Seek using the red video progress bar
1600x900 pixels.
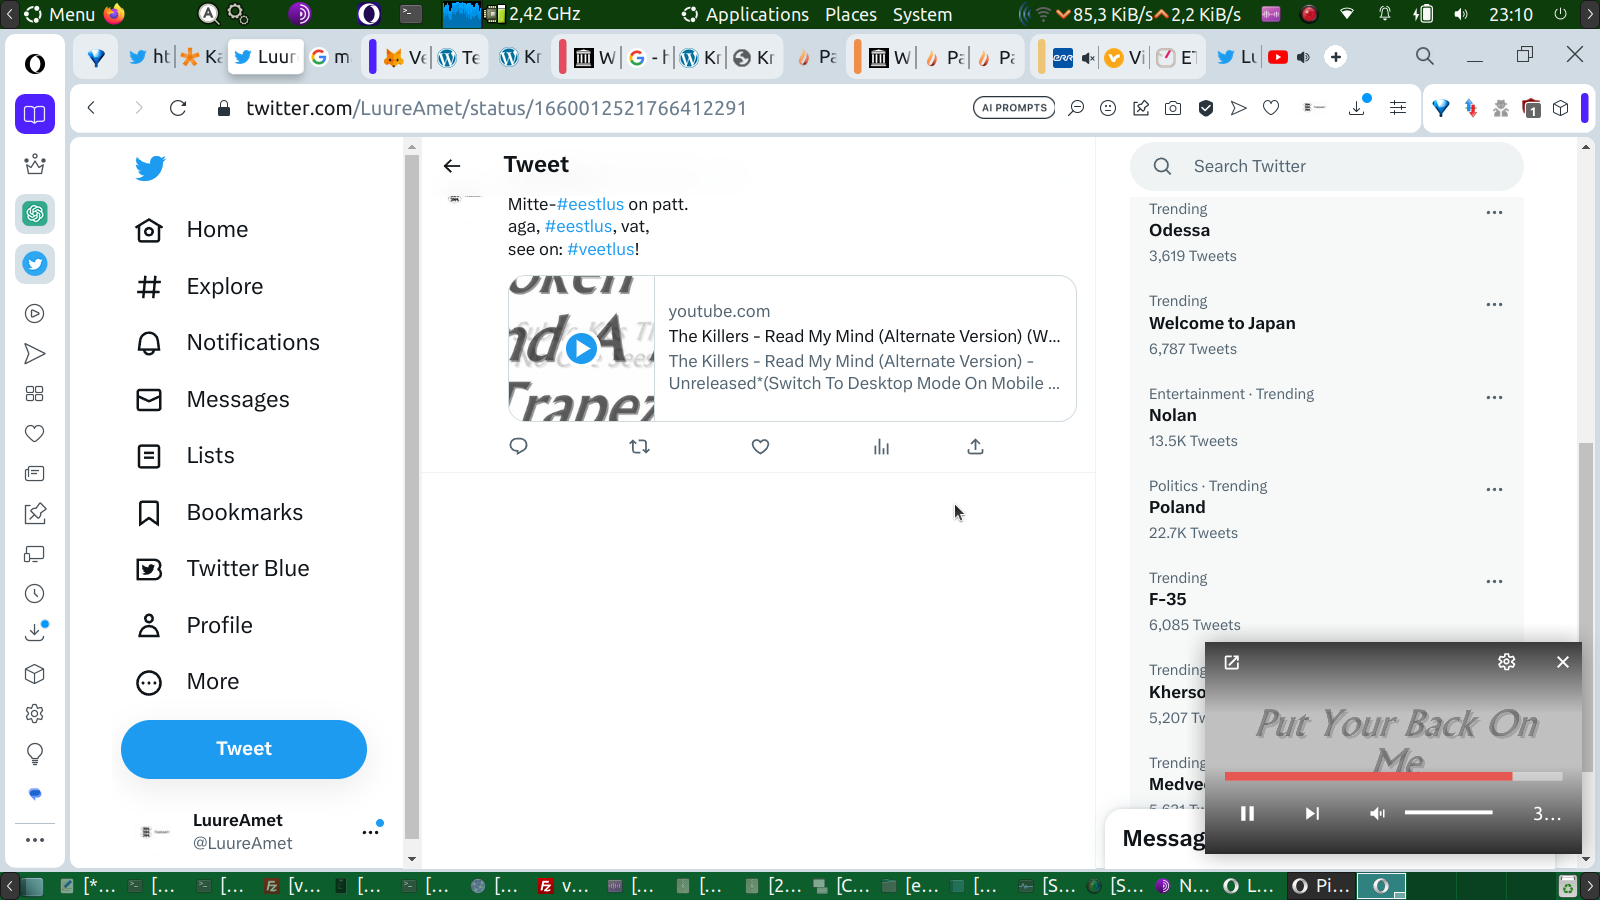pos(1393,776)
